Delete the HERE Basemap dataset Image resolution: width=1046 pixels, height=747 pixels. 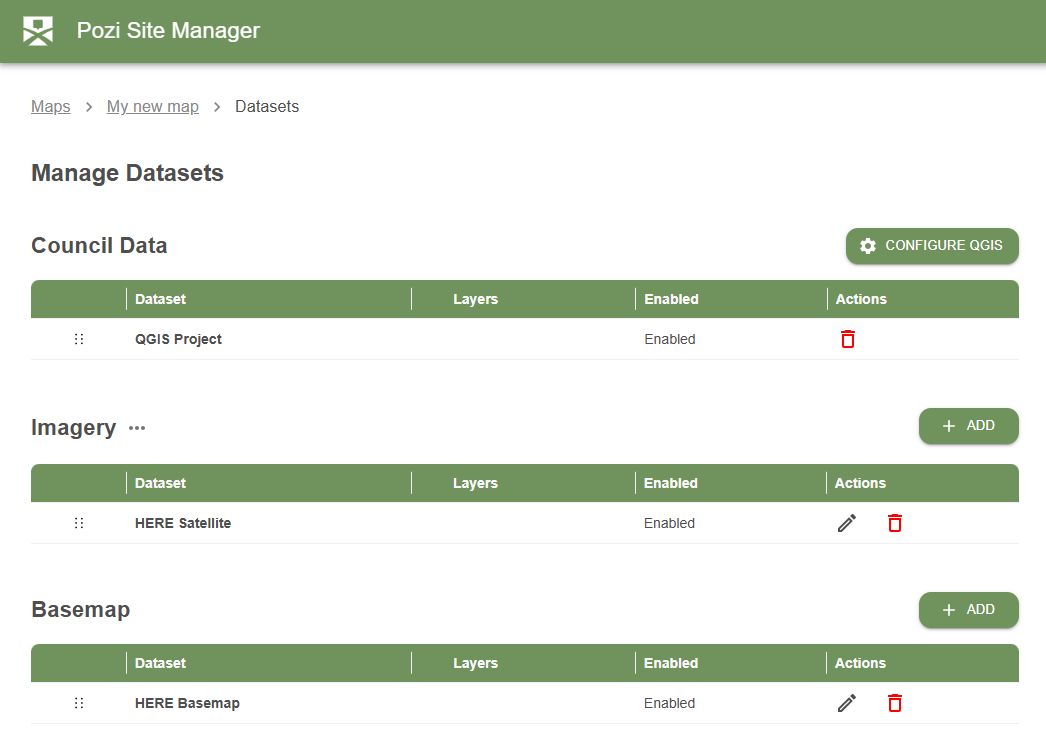coord(894,702)
